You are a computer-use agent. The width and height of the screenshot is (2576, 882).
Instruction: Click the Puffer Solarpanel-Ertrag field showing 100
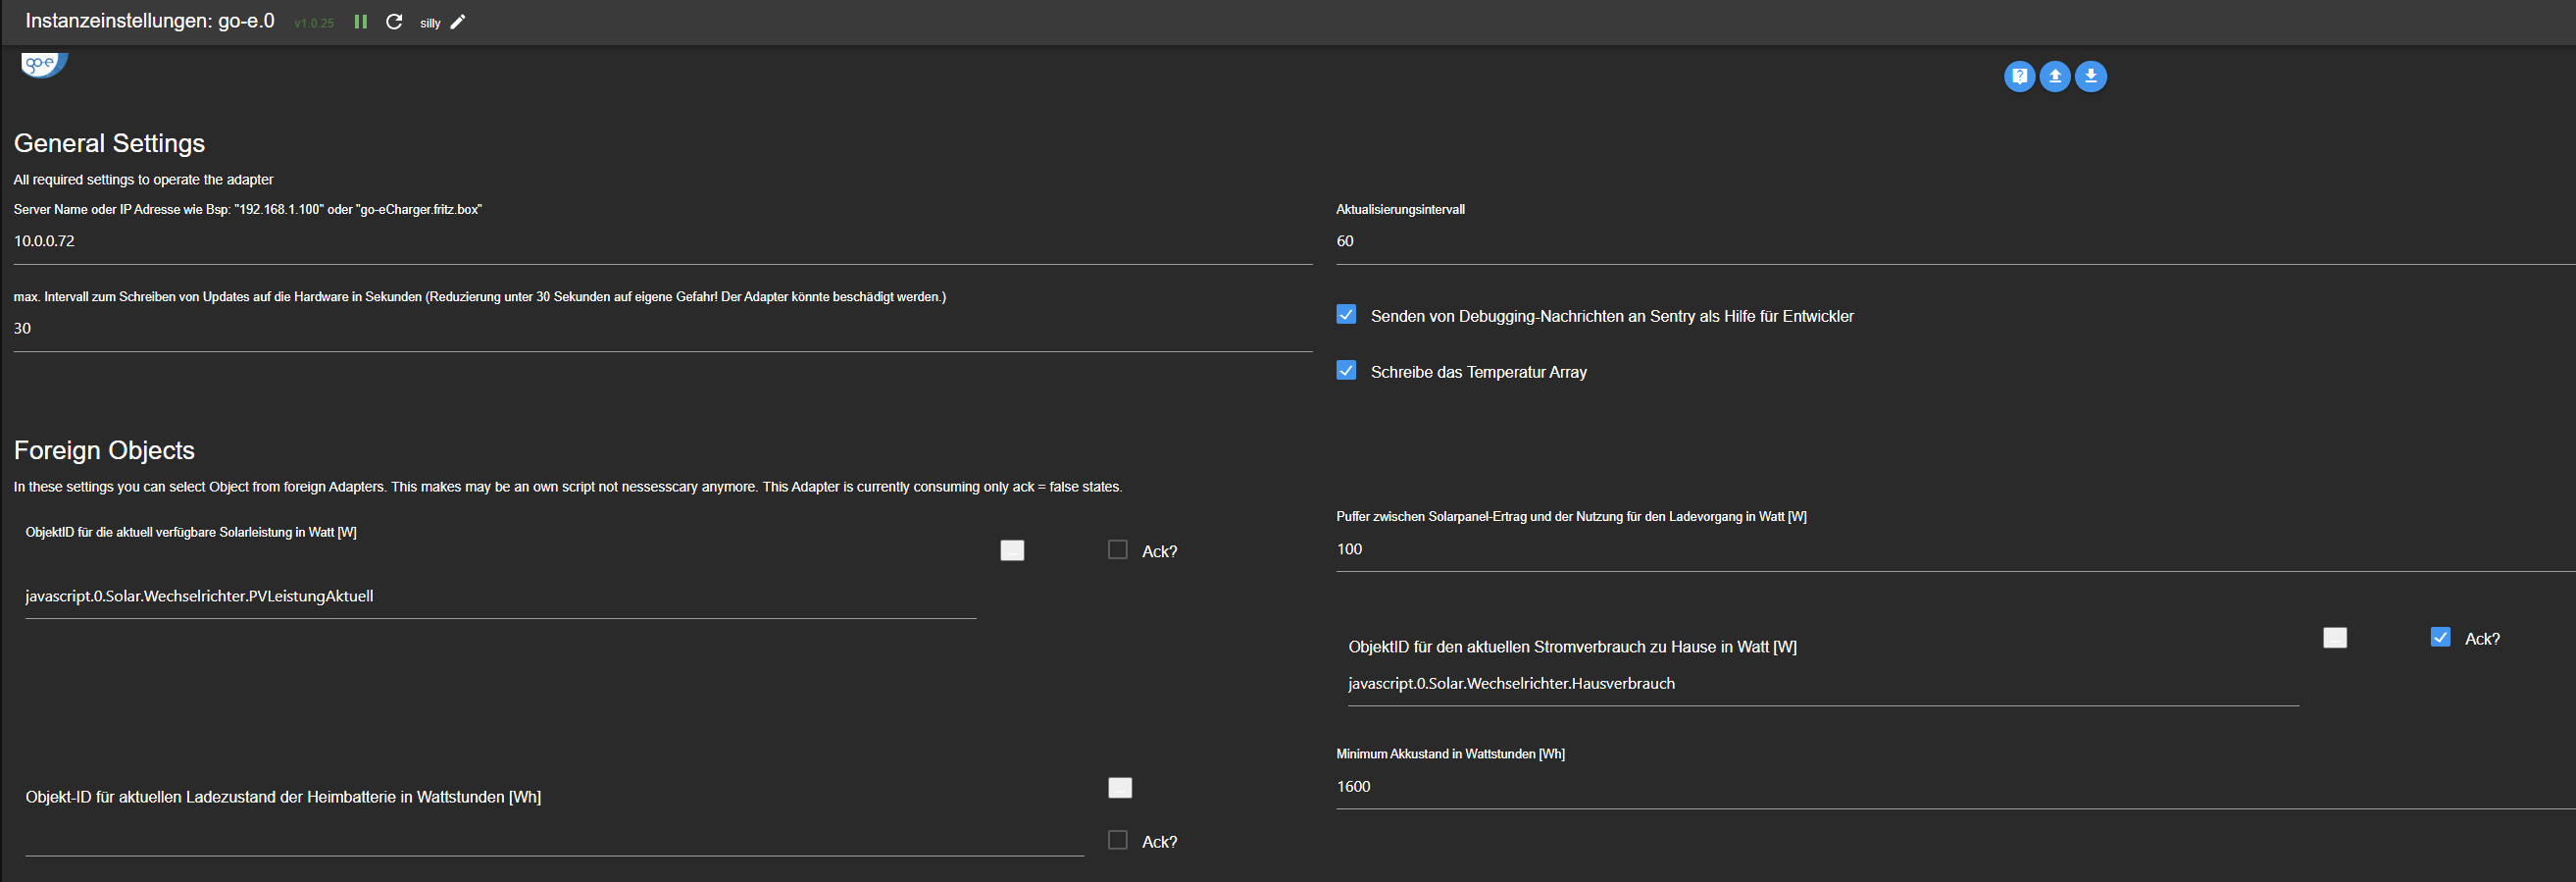[1950, 549]
